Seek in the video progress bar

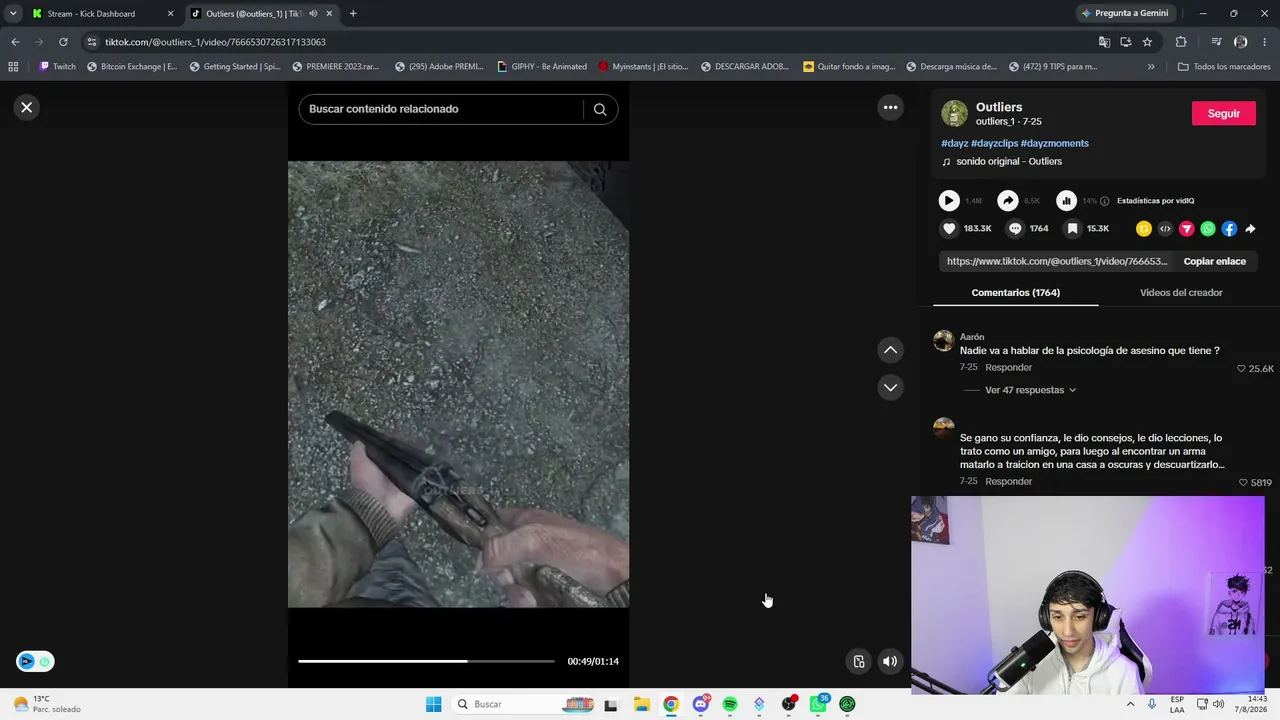point(426,661)
